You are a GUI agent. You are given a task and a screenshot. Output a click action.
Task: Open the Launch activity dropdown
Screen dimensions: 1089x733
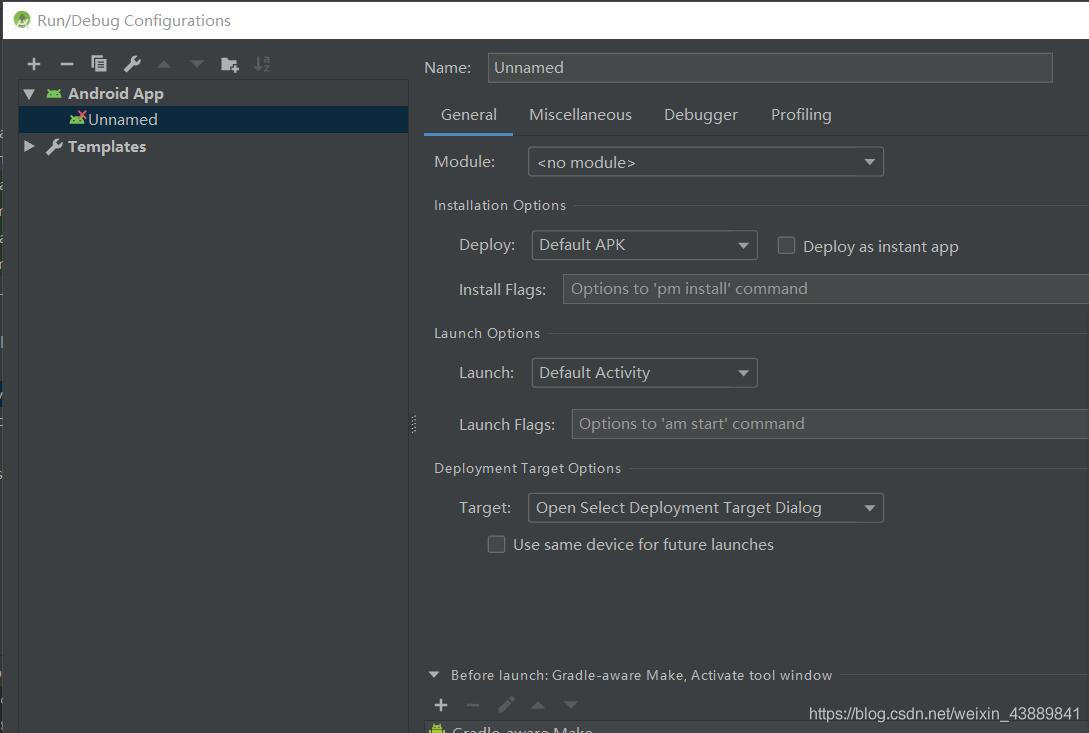[x=743, y=372]
